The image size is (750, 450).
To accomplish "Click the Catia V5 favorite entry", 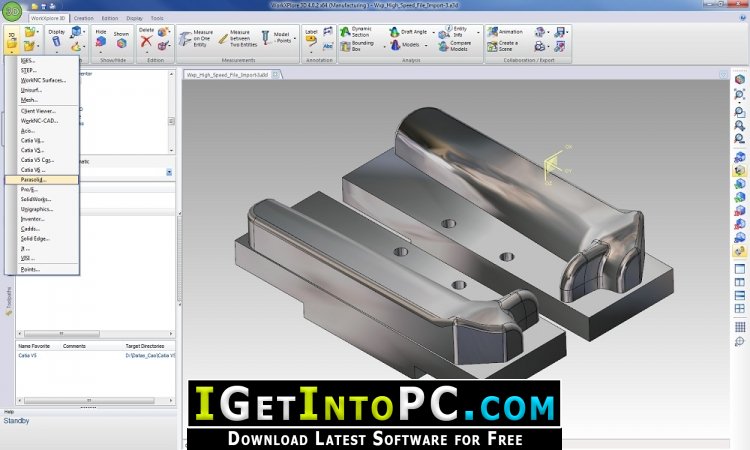I will (27, 356).
